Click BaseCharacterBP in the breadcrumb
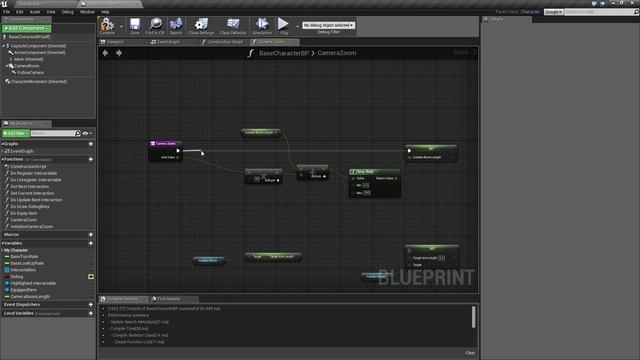The image size is (640, 360). pyautogui.click(x=284, y=53)
